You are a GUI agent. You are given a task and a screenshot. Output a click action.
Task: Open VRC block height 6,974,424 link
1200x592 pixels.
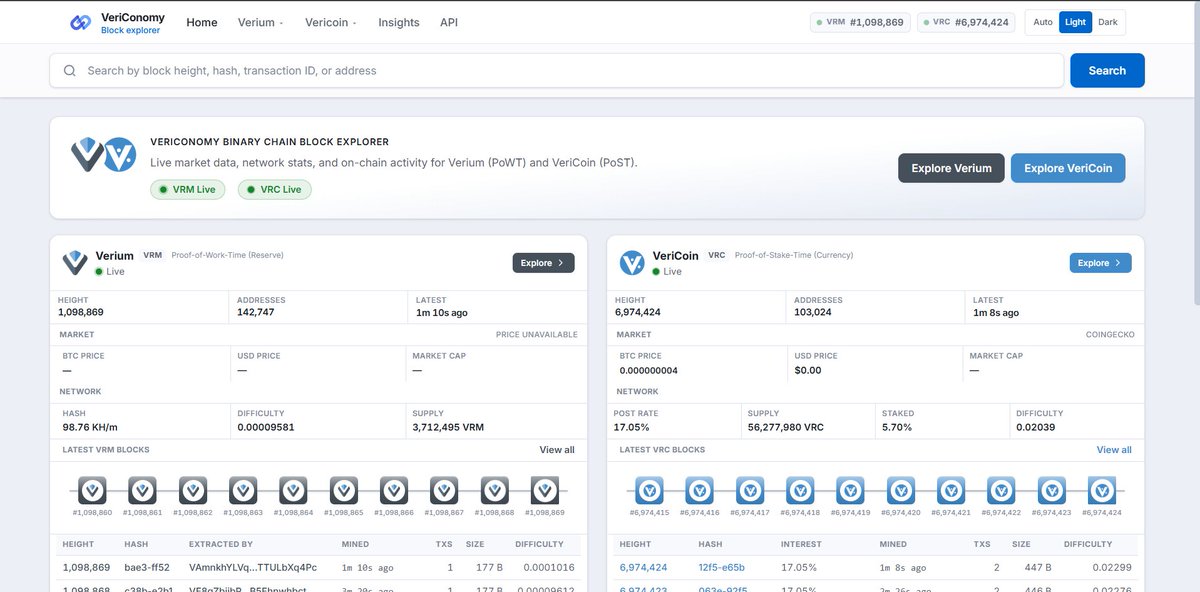[644, 567]
